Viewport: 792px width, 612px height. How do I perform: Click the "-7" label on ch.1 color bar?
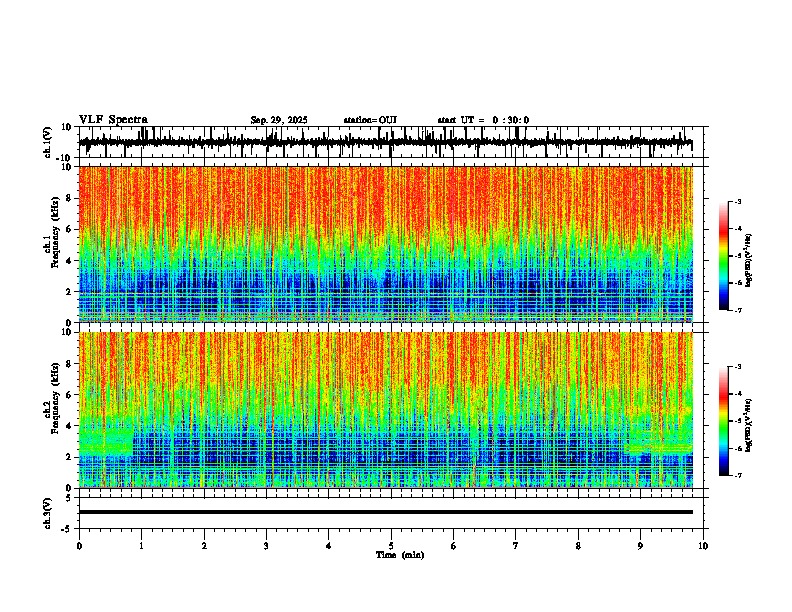tap(738, 310)
